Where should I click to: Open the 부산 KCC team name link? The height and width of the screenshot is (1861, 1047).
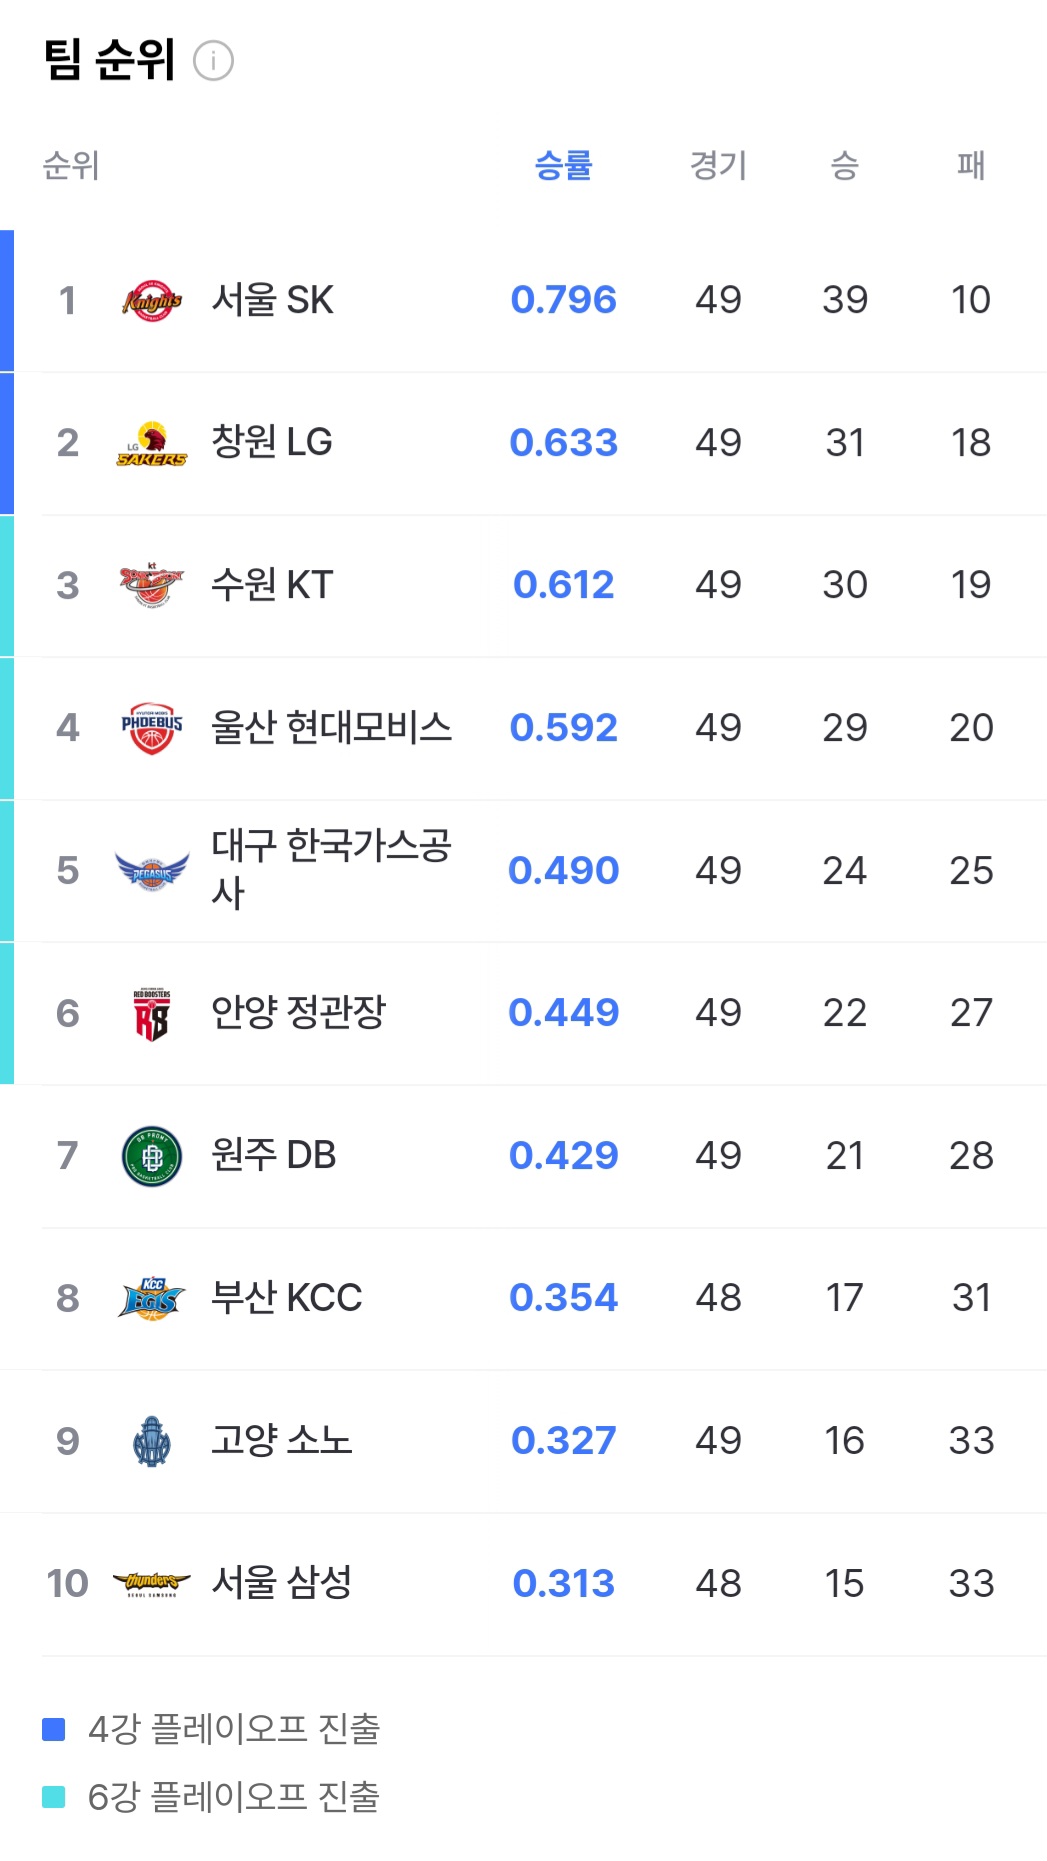tap(286, 1298)
